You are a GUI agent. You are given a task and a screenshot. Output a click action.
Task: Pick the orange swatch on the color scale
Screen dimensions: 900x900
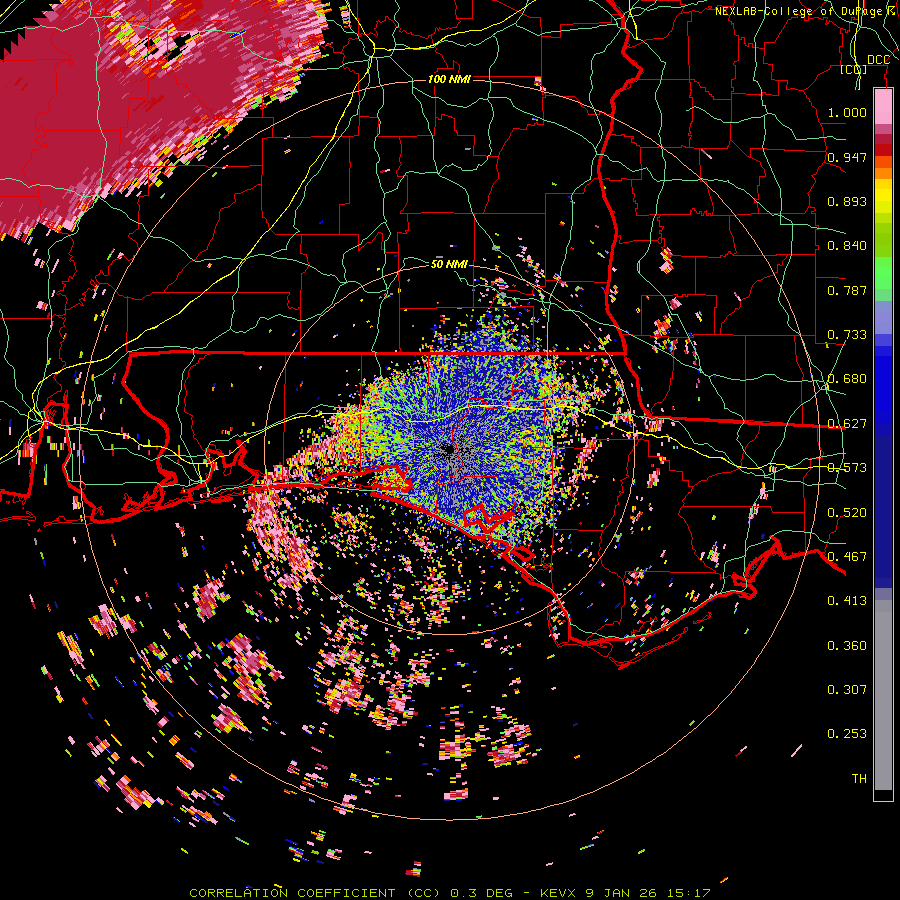883,173
